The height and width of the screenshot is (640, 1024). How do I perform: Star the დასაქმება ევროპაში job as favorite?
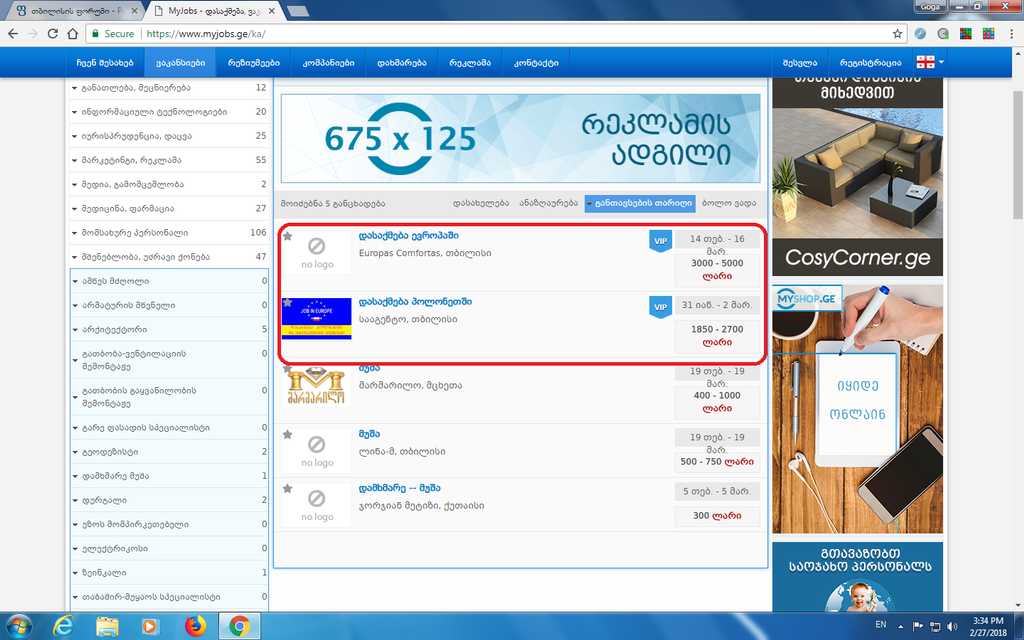[x=287, y=236]
